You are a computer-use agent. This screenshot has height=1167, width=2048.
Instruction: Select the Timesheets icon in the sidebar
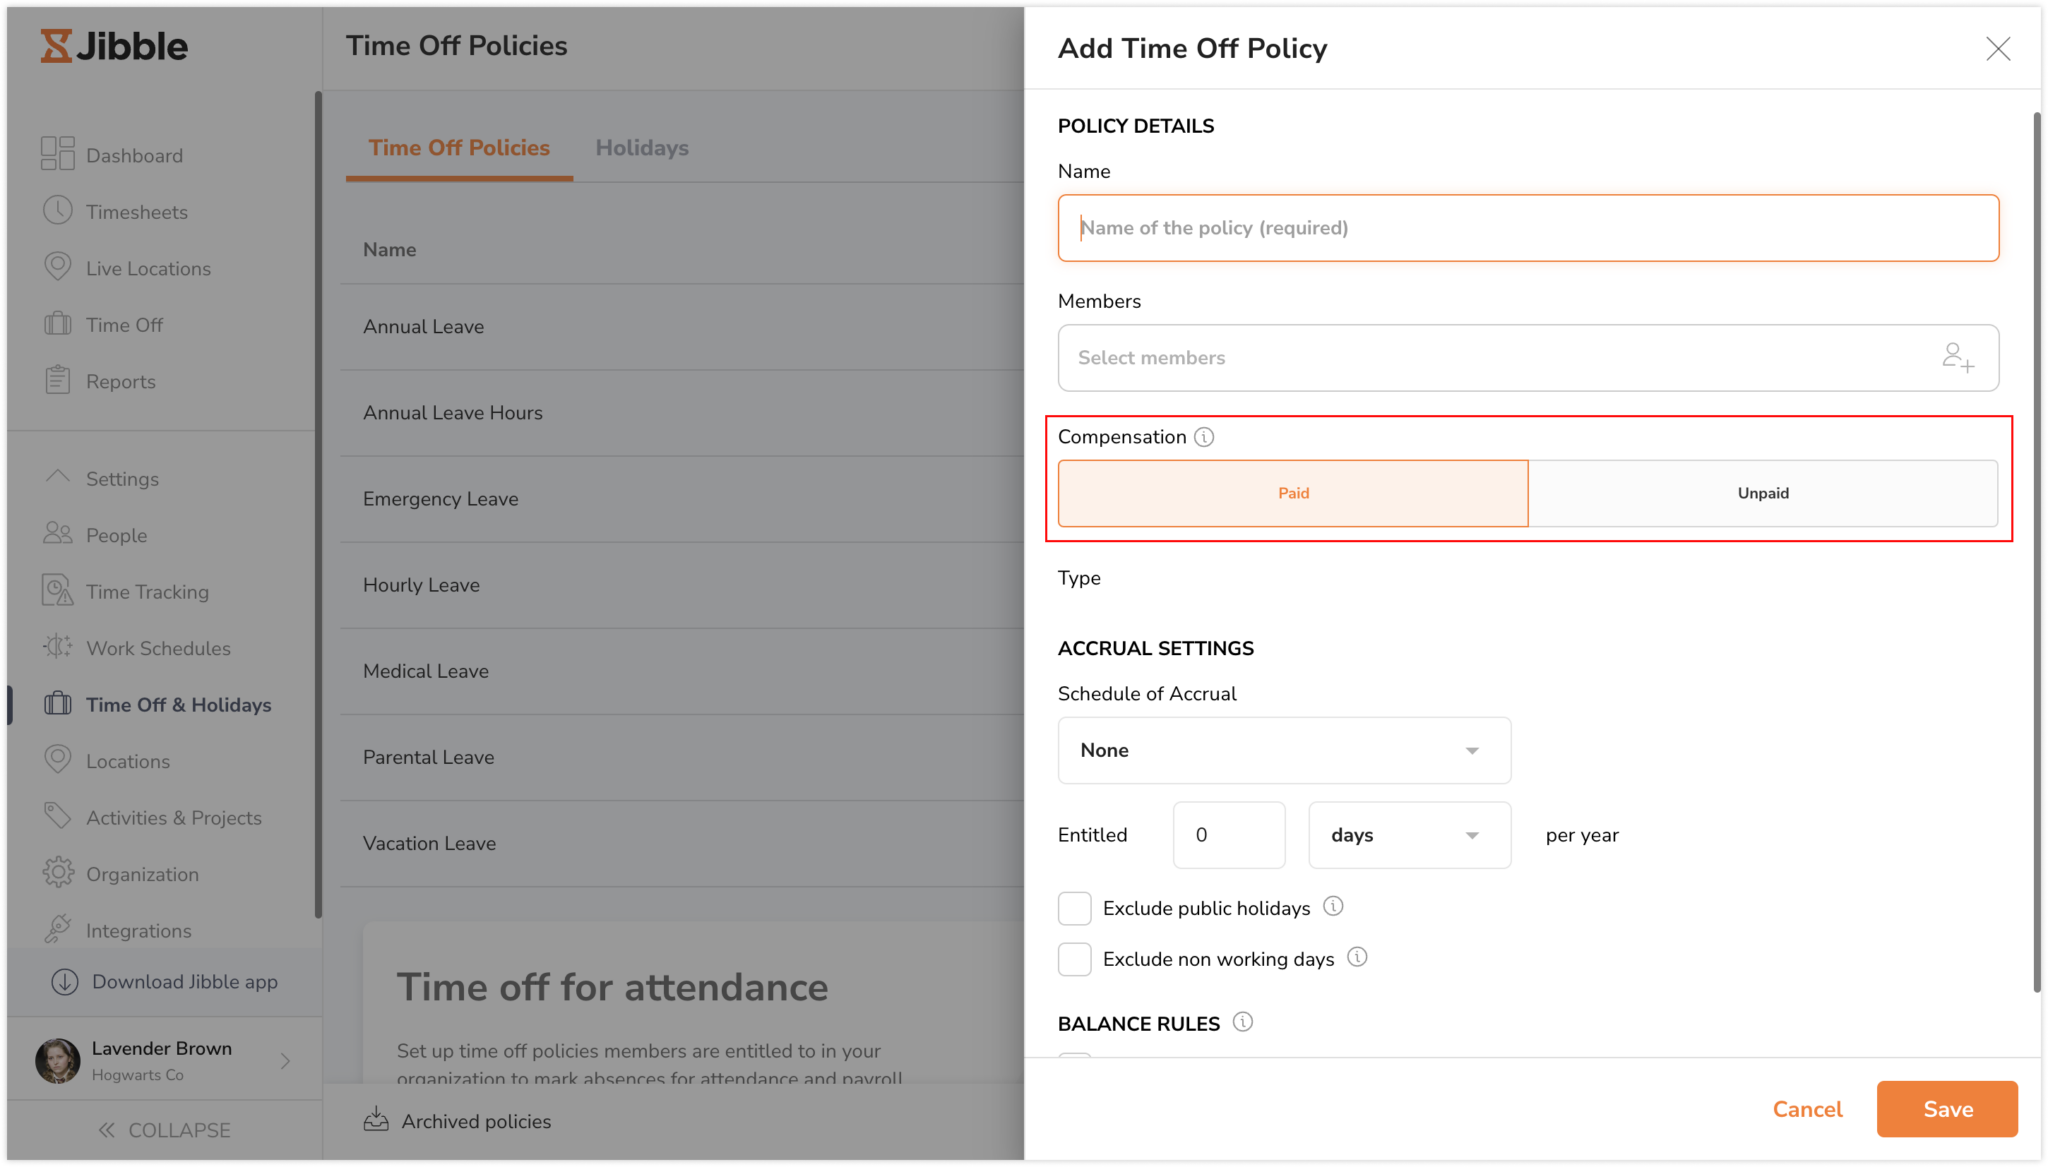tap(57, 211)
